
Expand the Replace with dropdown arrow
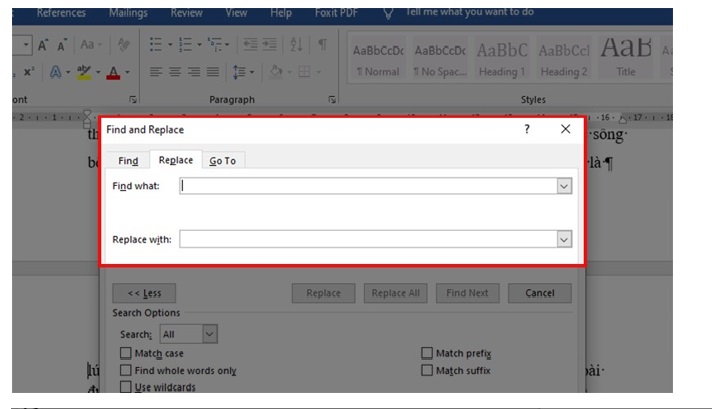coord(564,239)
